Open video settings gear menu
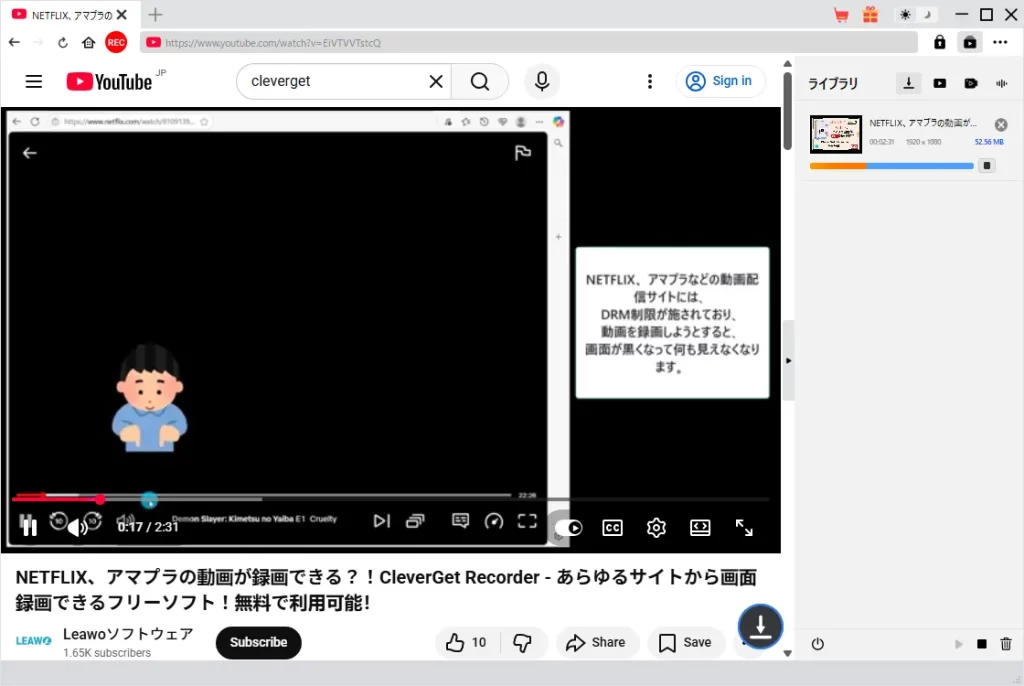This screenshot has height=686, width=1024. [656, 528]
